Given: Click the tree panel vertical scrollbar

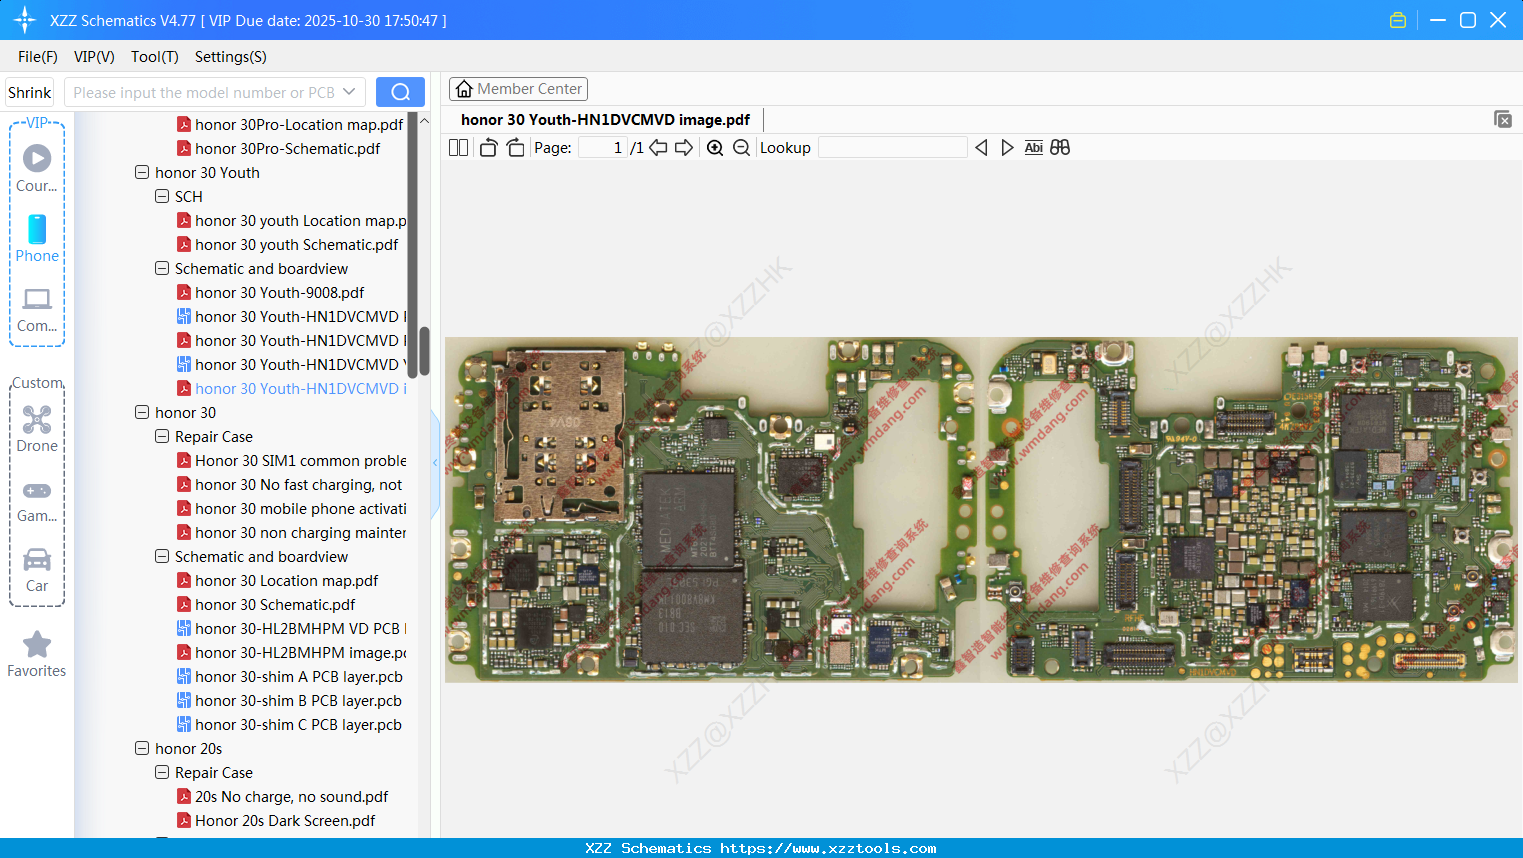Looking at the screenshot, I should [424, 350].
